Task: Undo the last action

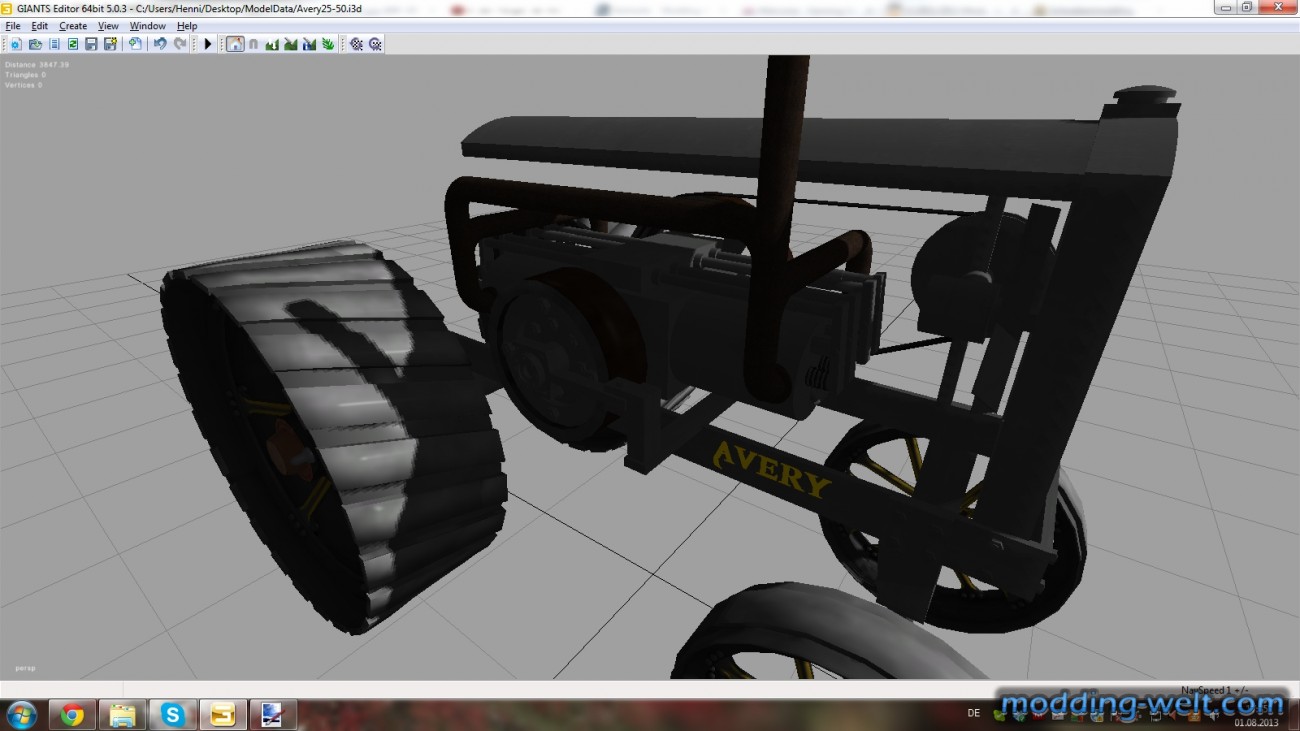Action: [160, 44]
